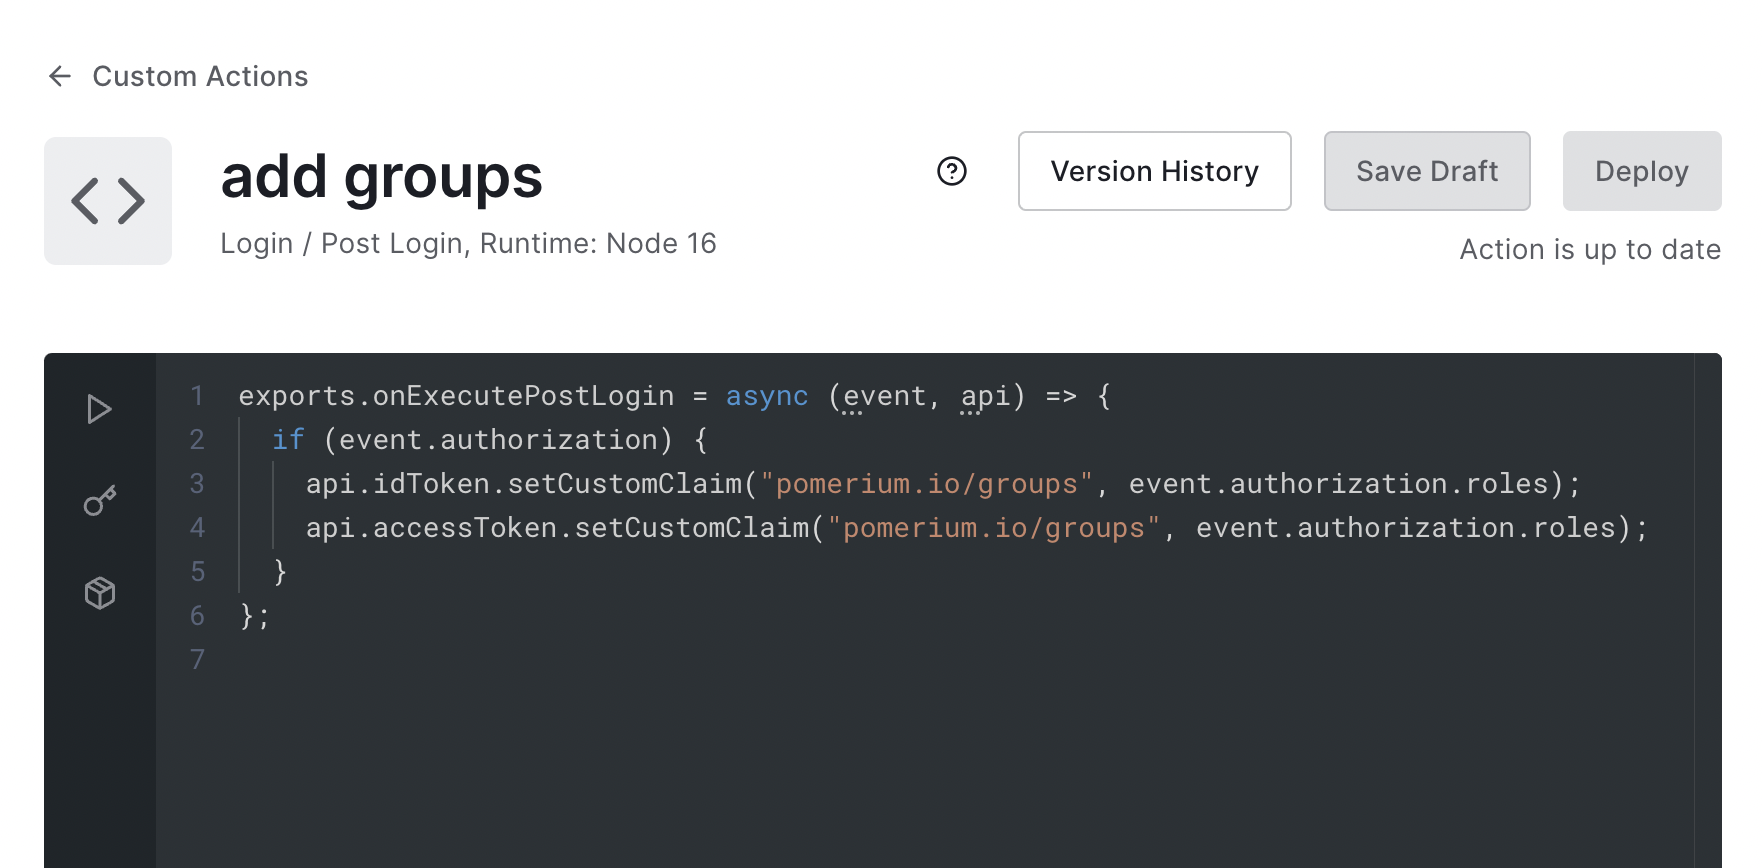1762x868 pixels.
Task: Click the code brackets action icon
Action: tap(108, 201)
